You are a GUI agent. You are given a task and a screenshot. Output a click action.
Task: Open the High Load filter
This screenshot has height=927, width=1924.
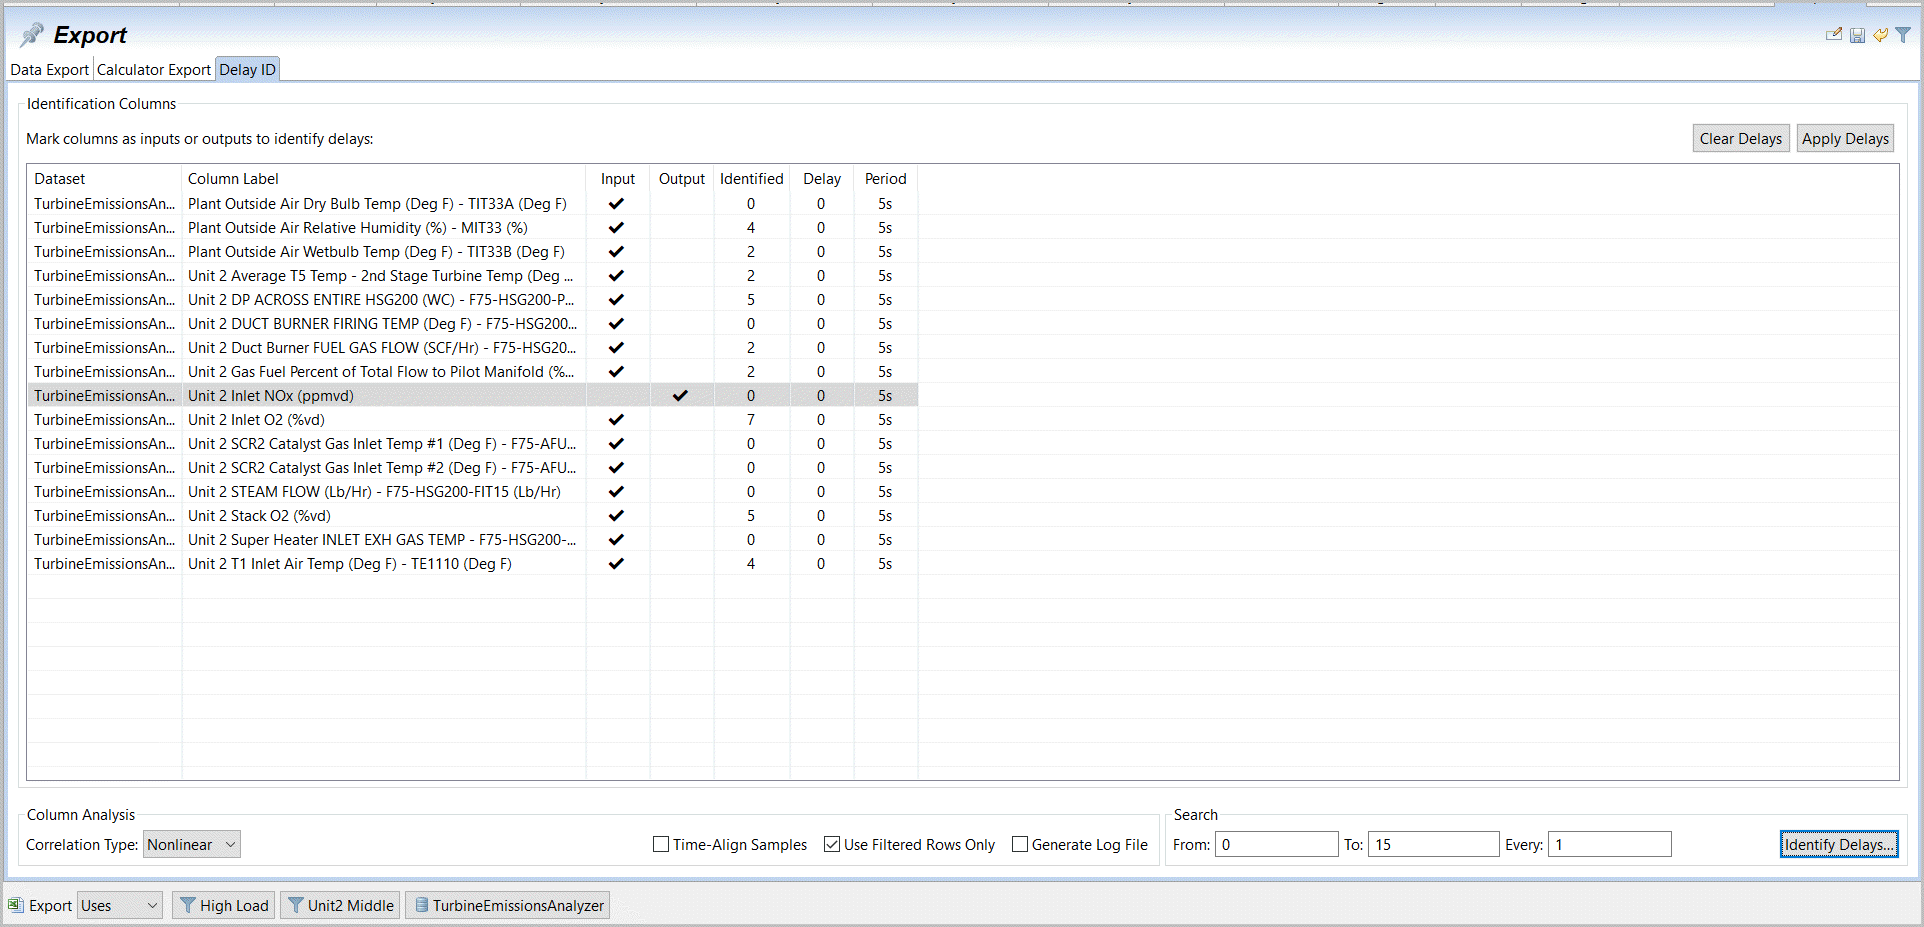click(224, 905)
